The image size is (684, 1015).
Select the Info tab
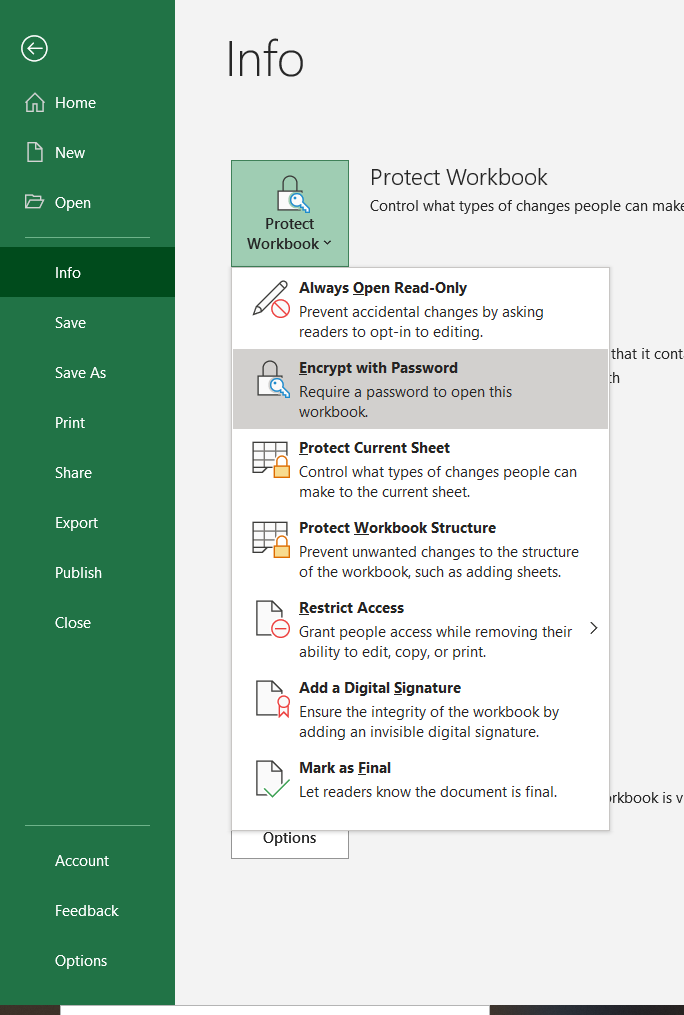[x=87, y=273]
